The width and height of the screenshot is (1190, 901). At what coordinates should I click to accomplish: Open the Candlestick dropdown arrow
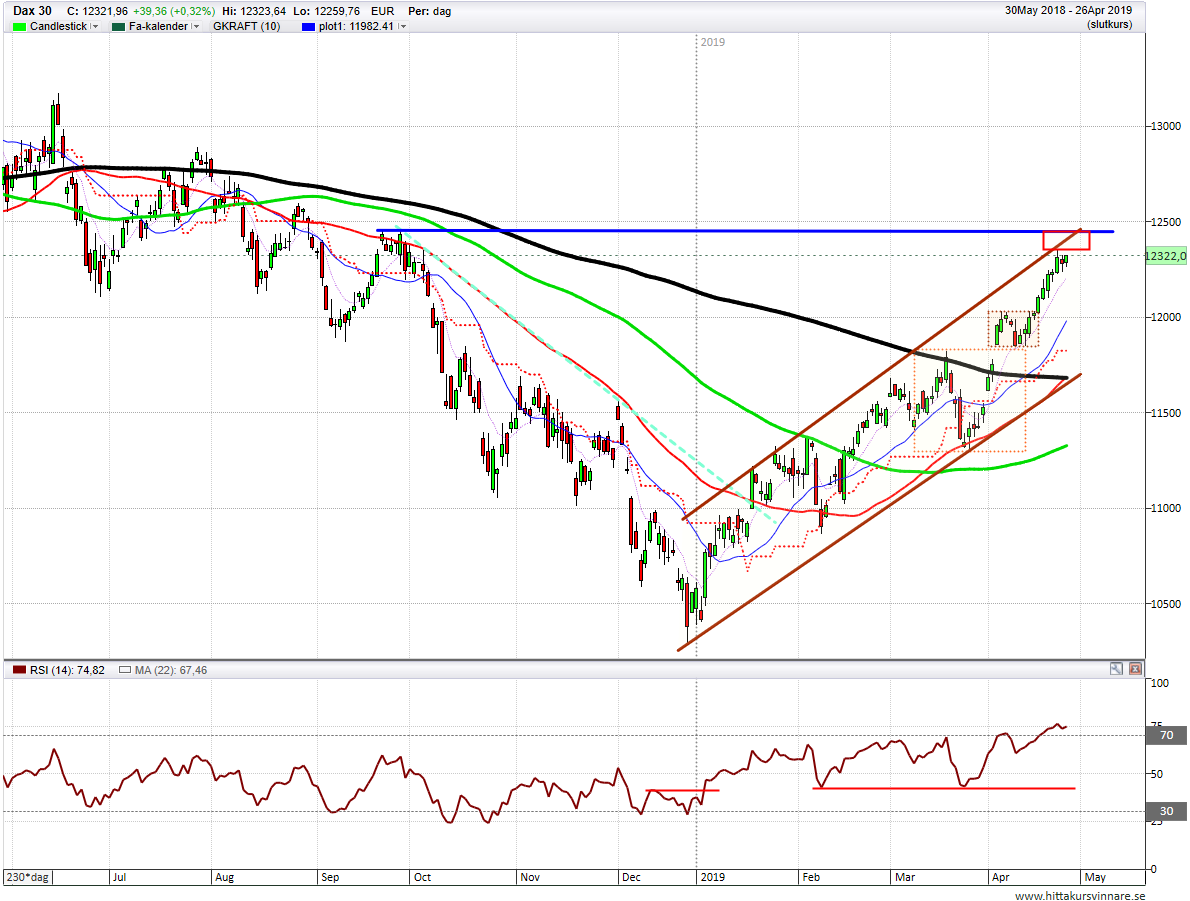[95, 27]
